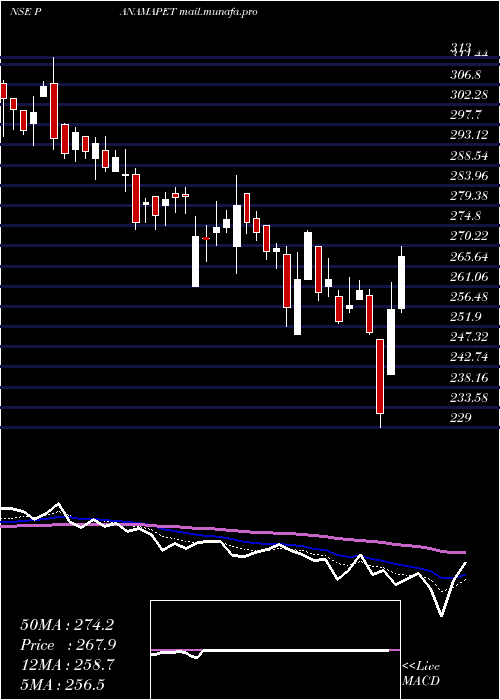Click the 238.16 price axis label
The height and width of the screenshot is (700, 500).
(468, 378)
